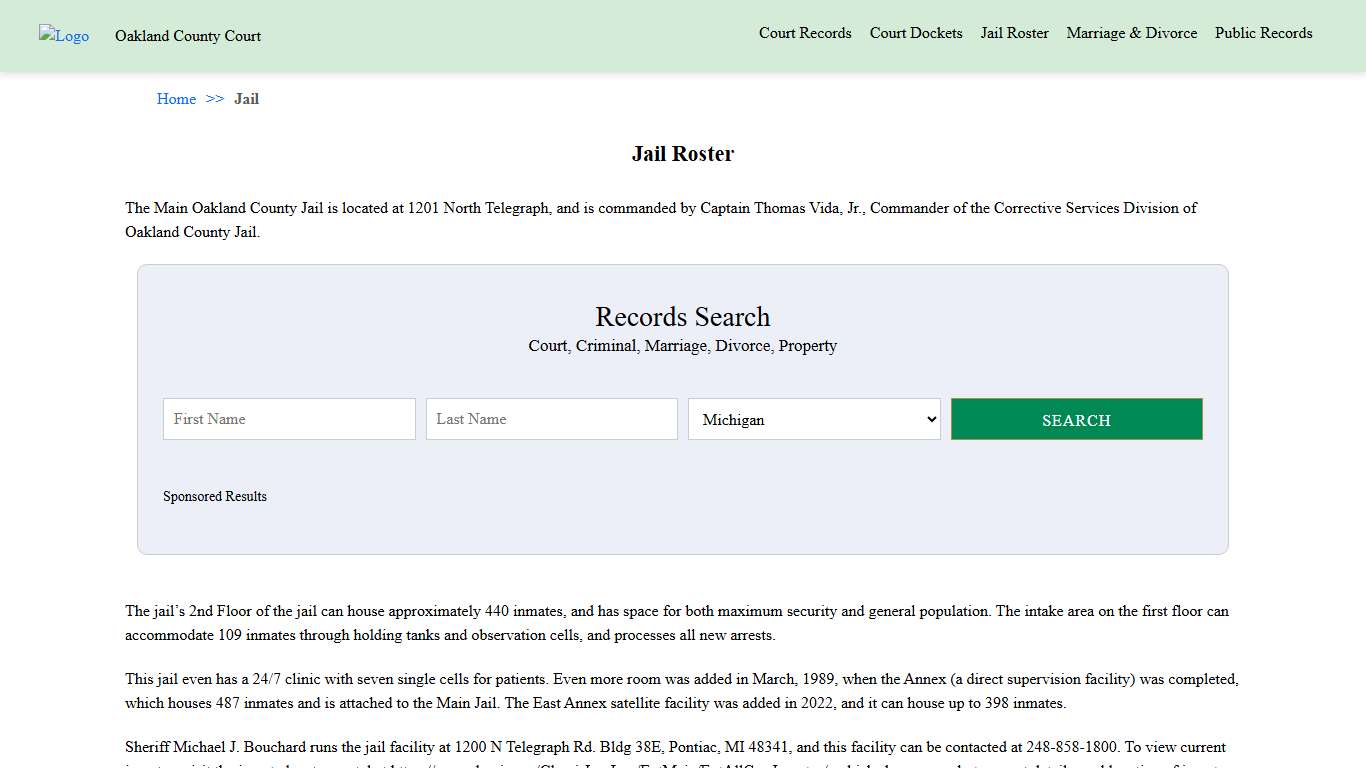Click the Jail breadcrumb label
The width and height of the screenshot is (1366, 768).
pos(246,99)
